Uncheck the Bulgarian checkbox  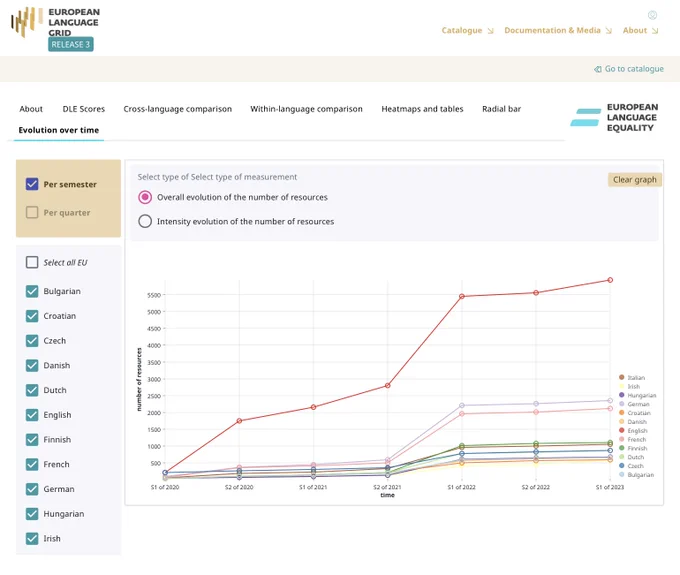32,291
